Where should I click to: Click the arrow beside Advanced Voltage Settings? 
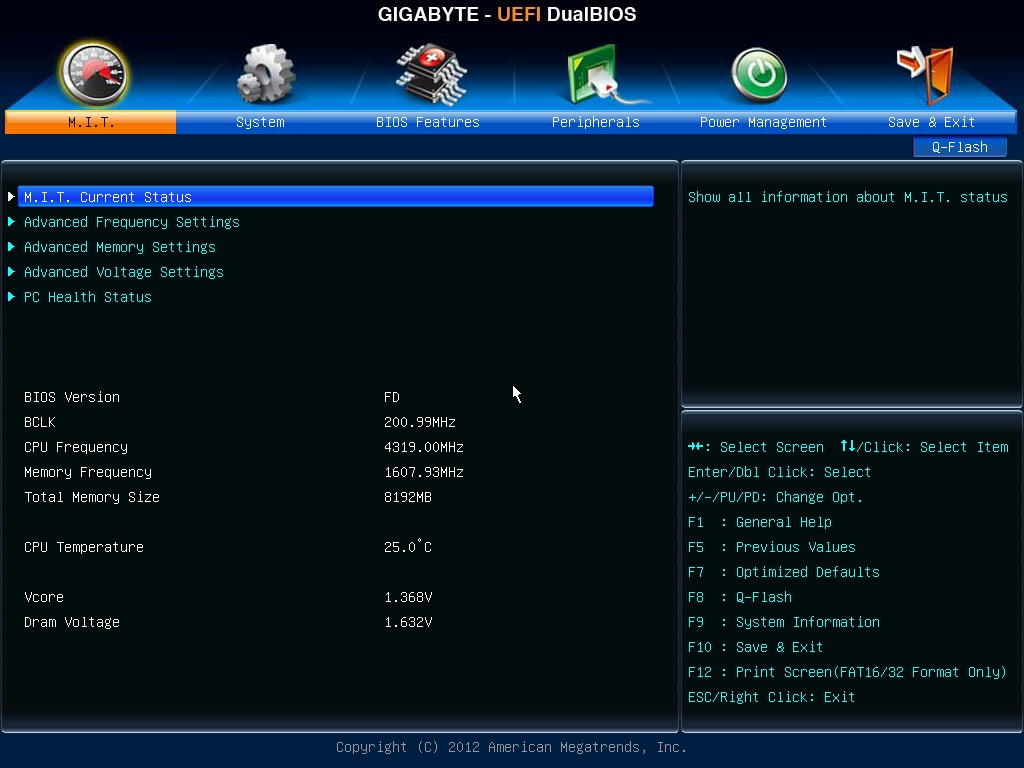(11, 272)
